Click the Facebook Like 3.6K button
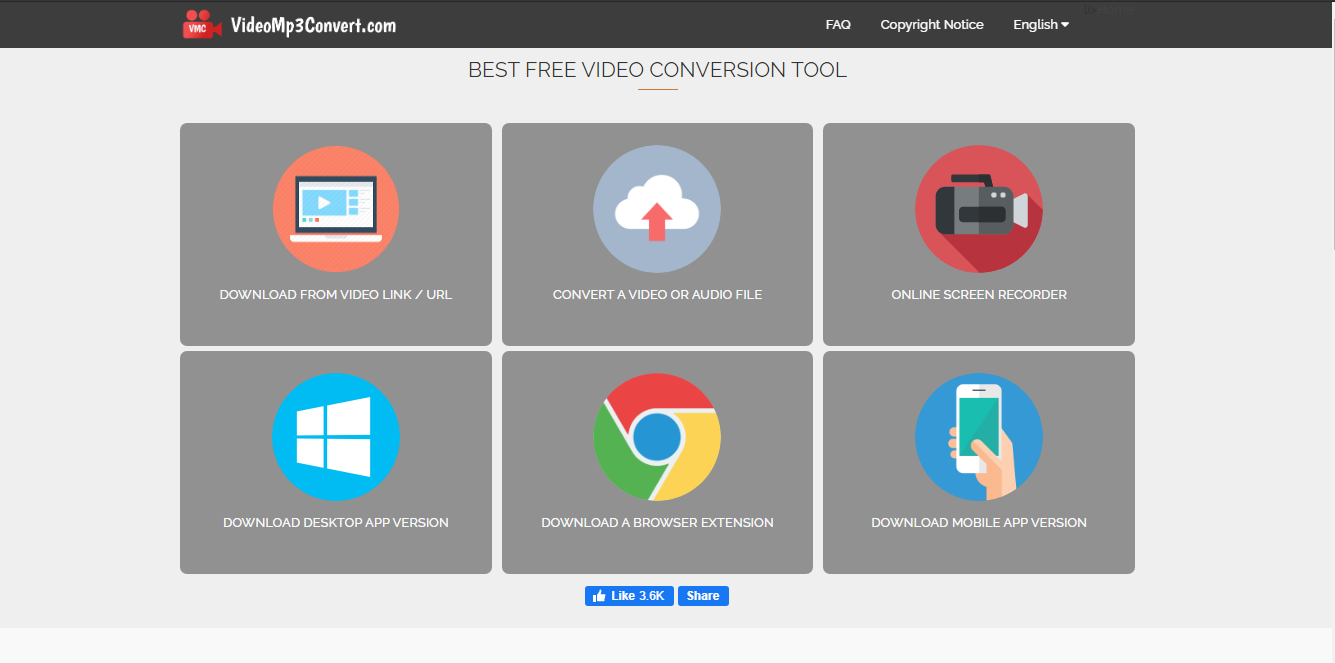This screenshot has width=1335, height=663. pyautogui.click(x=629, y=596)
